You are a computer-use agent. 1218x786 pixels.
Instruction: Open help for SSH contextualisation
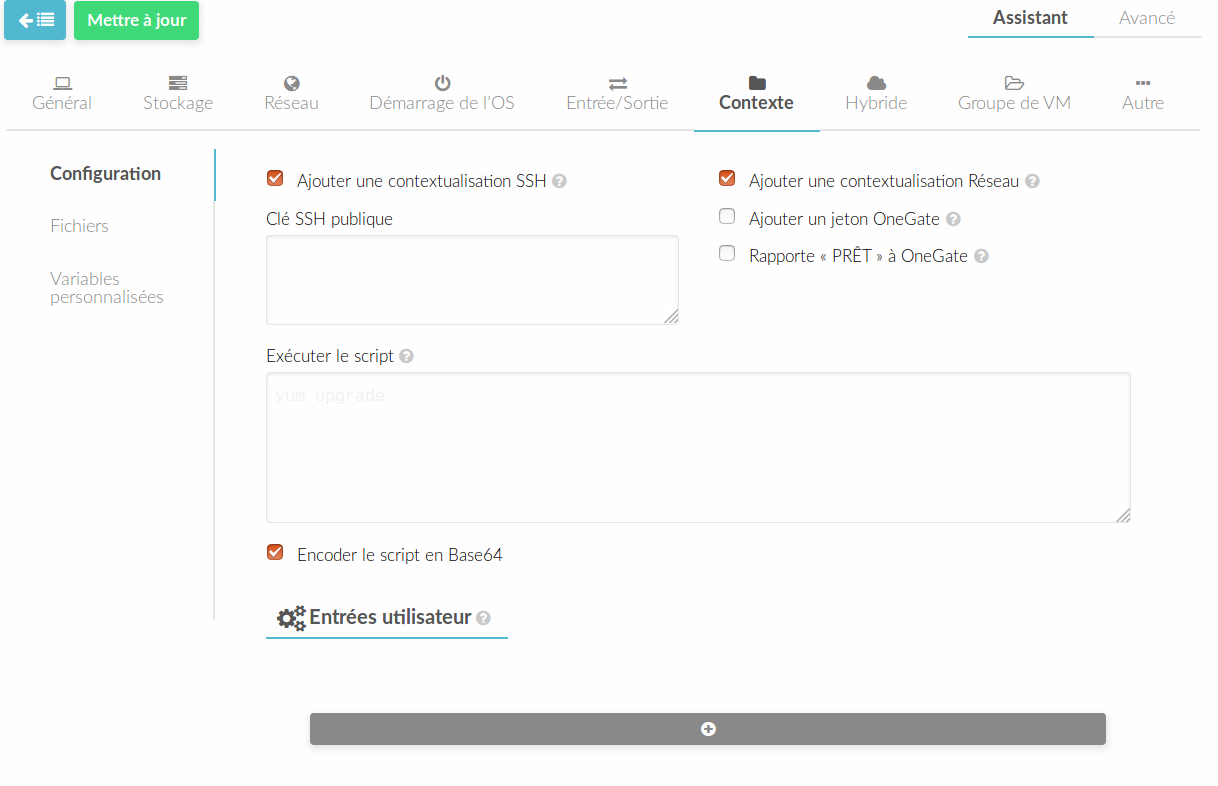(x=560, y=182)
